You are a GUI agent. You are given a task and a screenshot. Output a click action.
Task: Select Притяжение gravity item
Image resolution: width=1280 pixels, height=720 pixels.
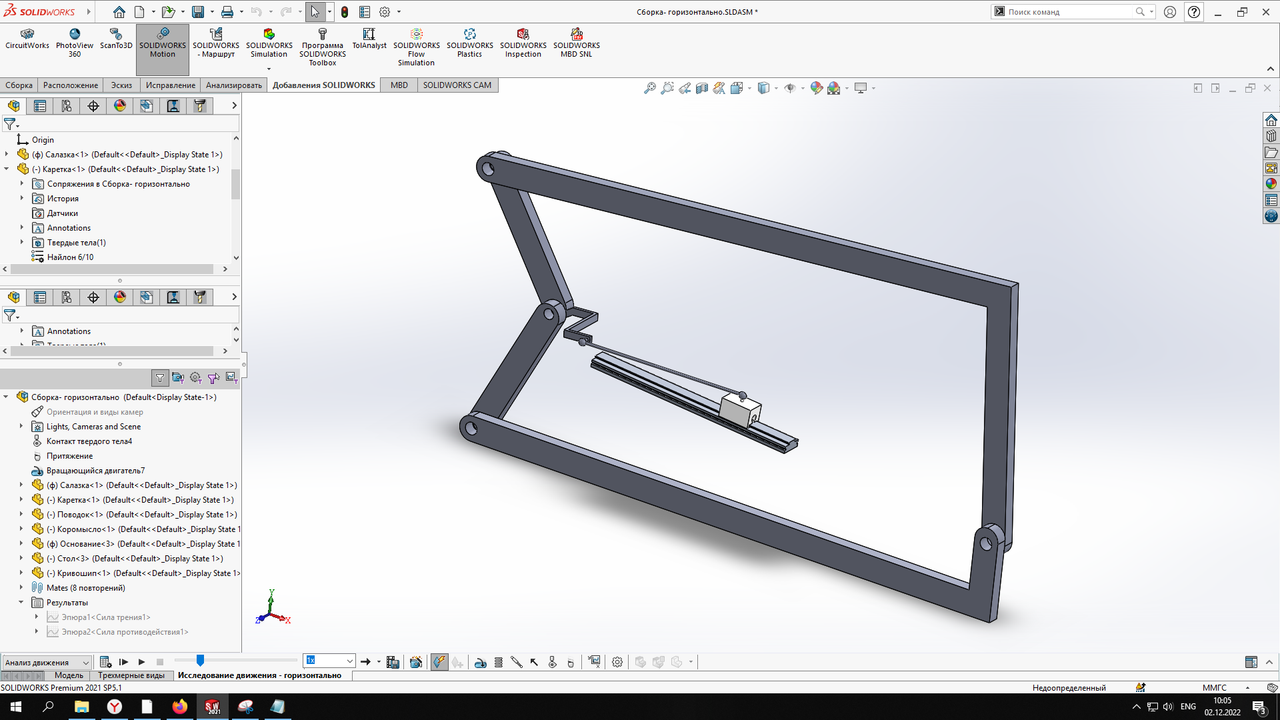(69, 456)
